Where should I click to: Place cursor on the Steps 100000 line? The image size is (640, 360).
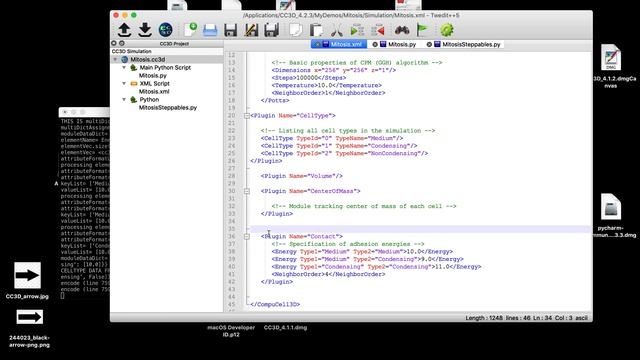309,78
